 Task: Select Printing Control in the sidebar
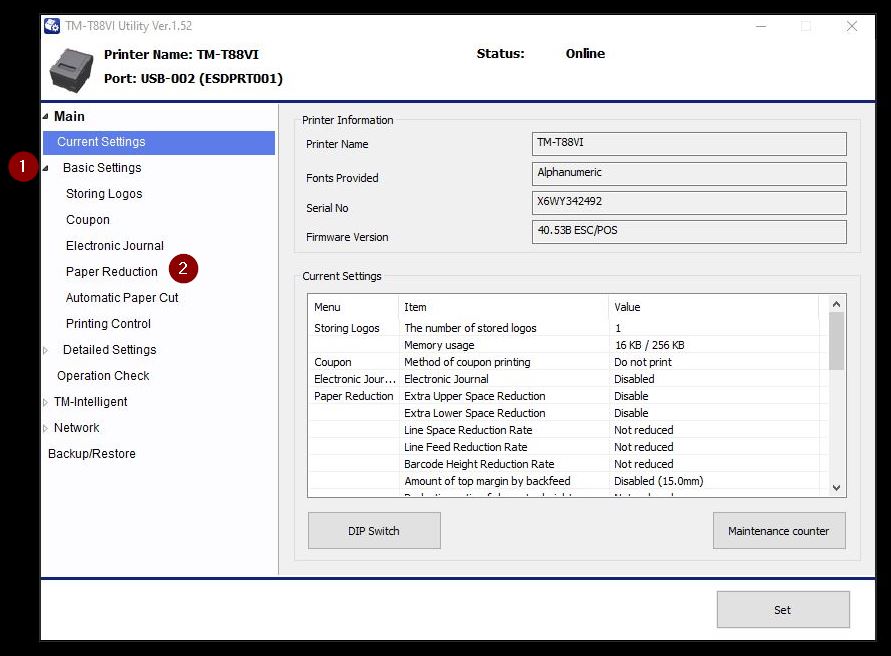pos(109,323)
